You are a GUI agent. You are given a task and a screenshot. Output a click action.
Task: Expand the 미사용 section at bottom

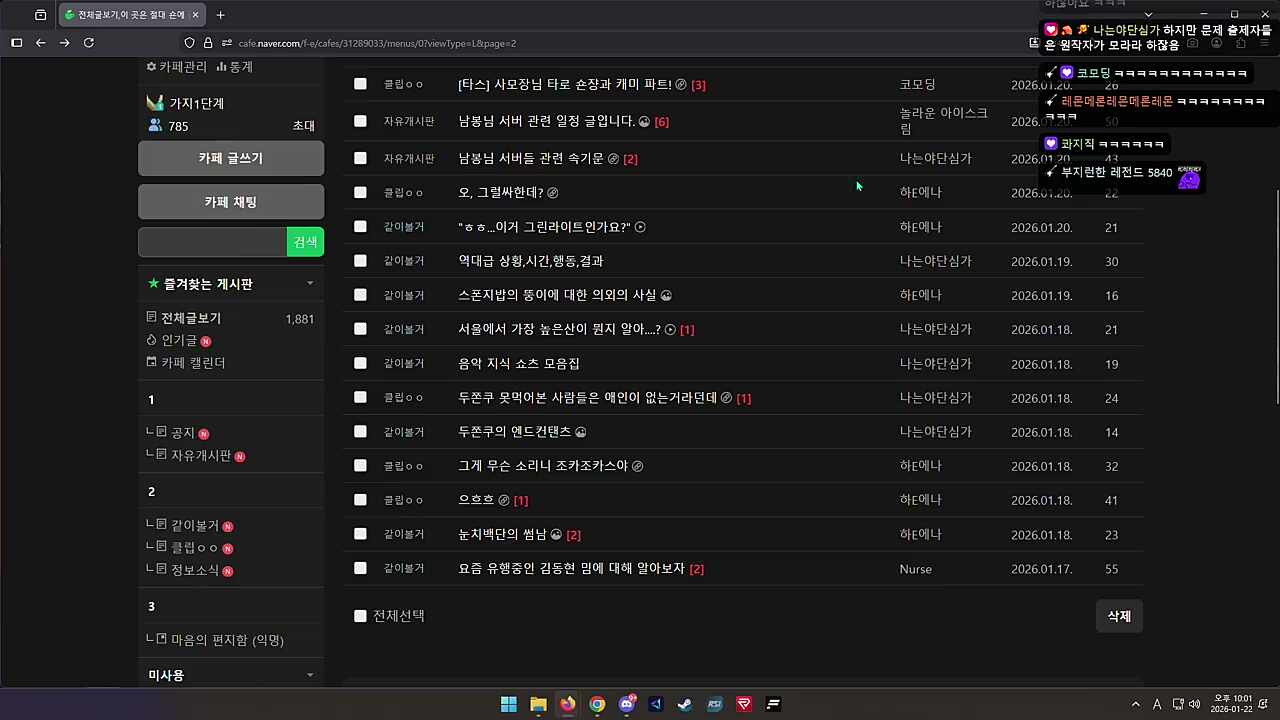[310, 675]
